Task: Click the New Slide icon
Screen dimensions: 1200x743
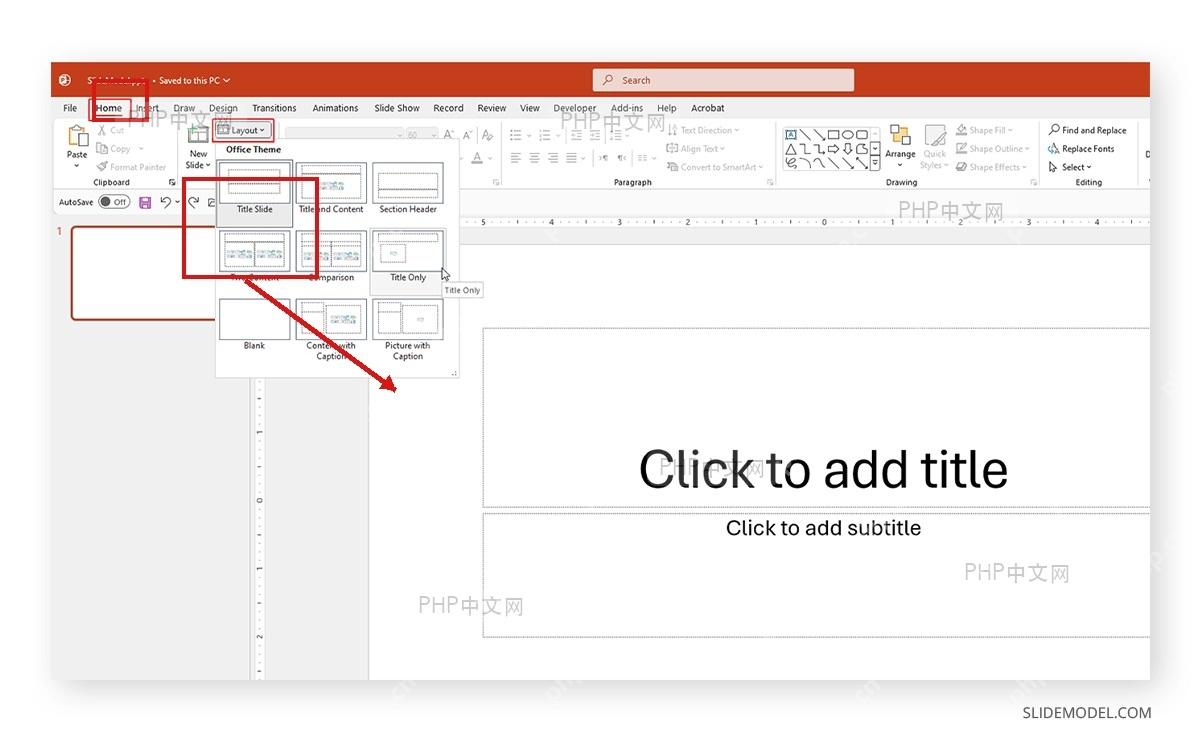Action: (x=198, y=136)
